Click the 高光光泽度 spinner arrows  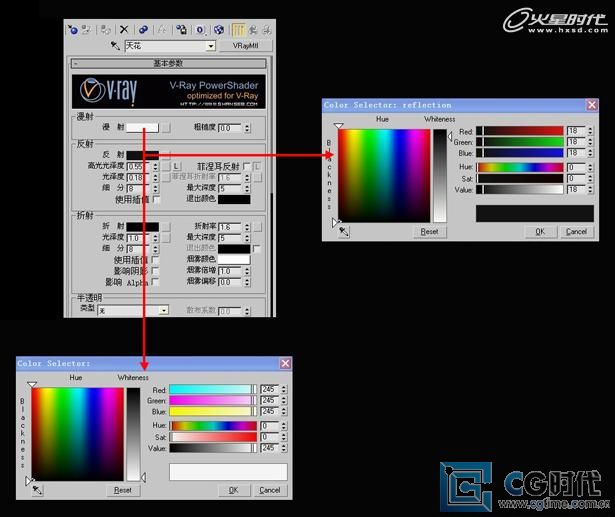click(x=156, y=166)
